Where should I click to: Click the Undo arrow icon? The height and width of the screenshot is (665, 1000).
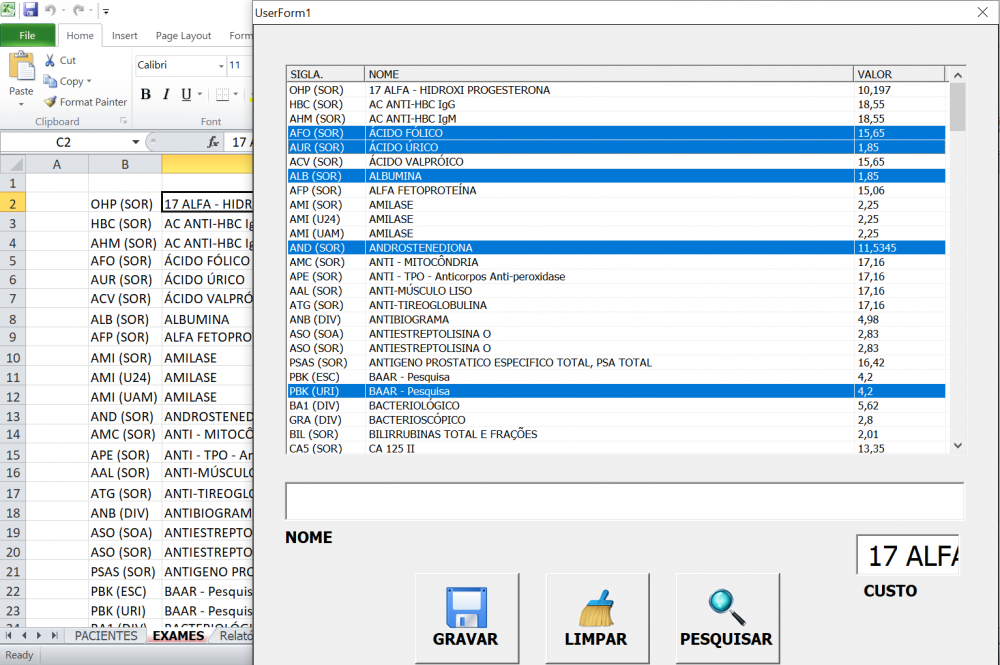click(51, 10)
